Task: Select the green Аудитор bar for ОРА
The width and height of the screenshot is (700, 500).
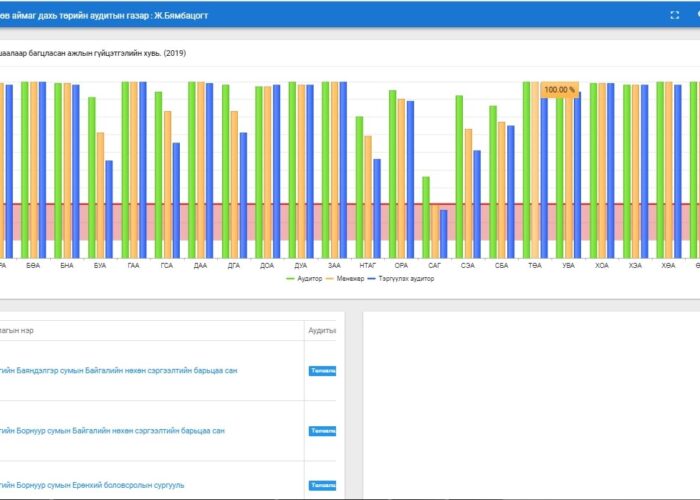Action: point(392,174)
